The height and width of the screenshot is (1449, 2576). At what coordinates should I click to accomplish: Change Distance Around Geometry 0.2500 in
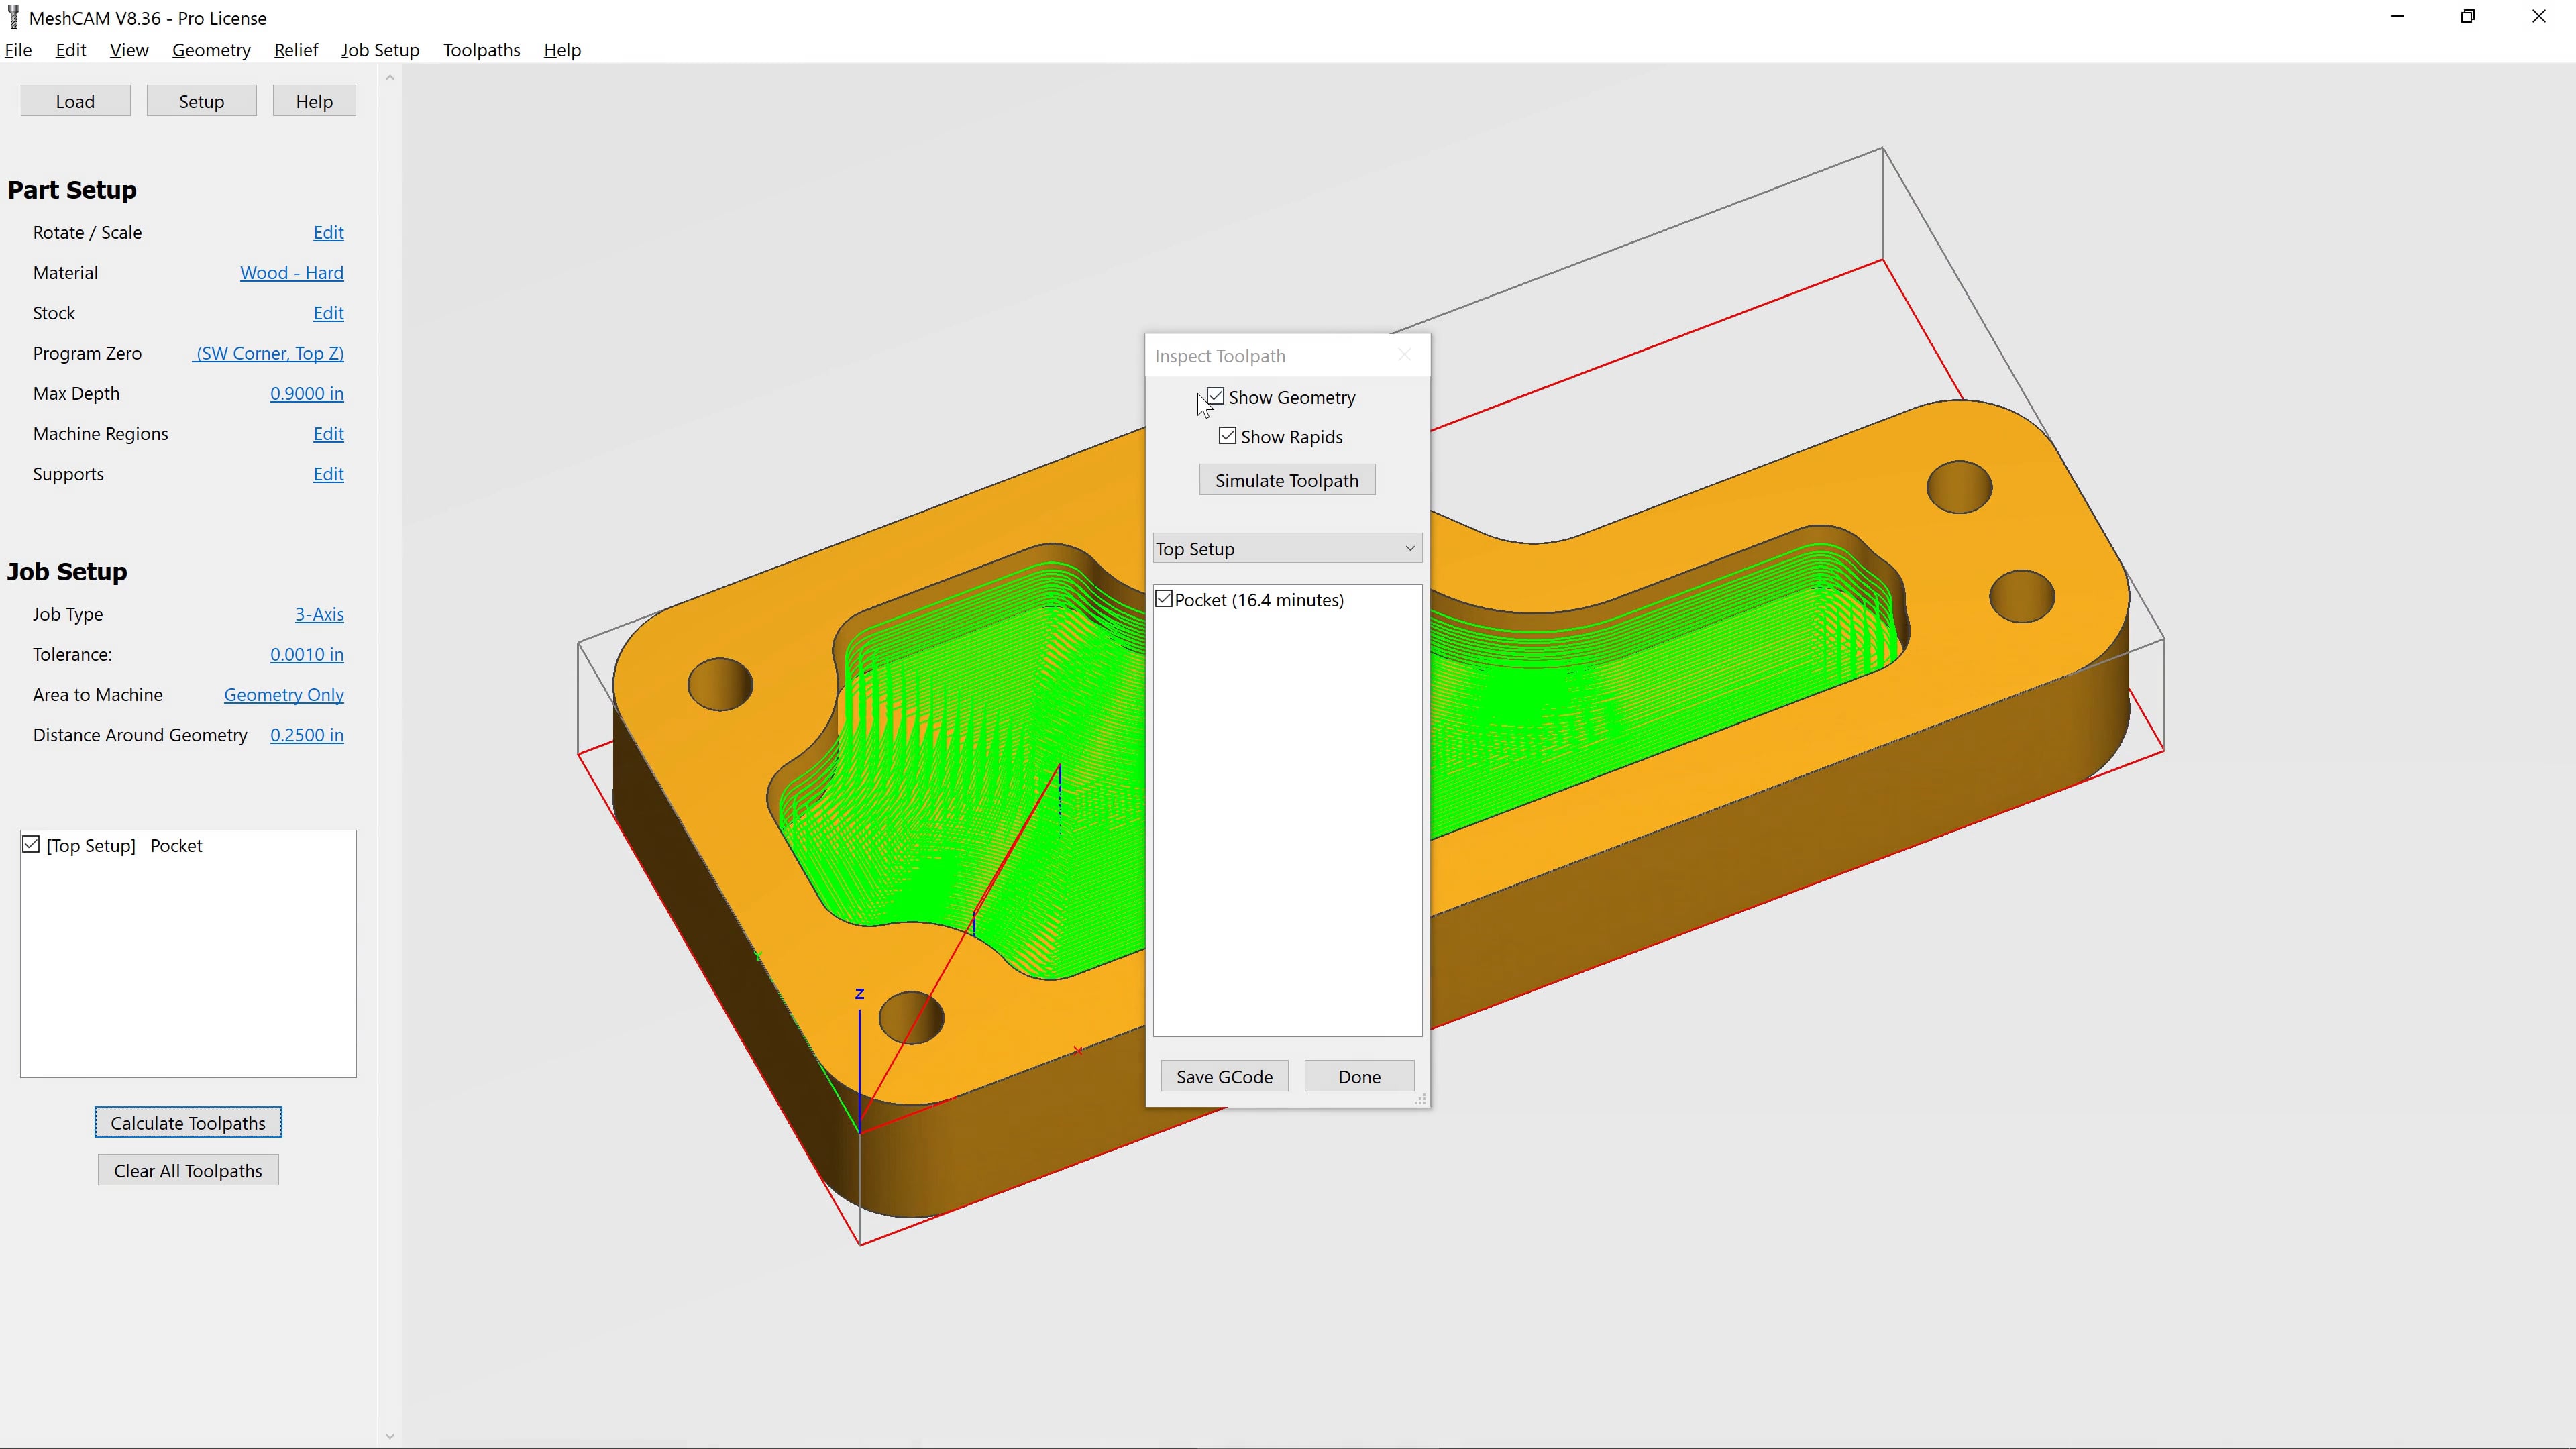click(307, 735)
